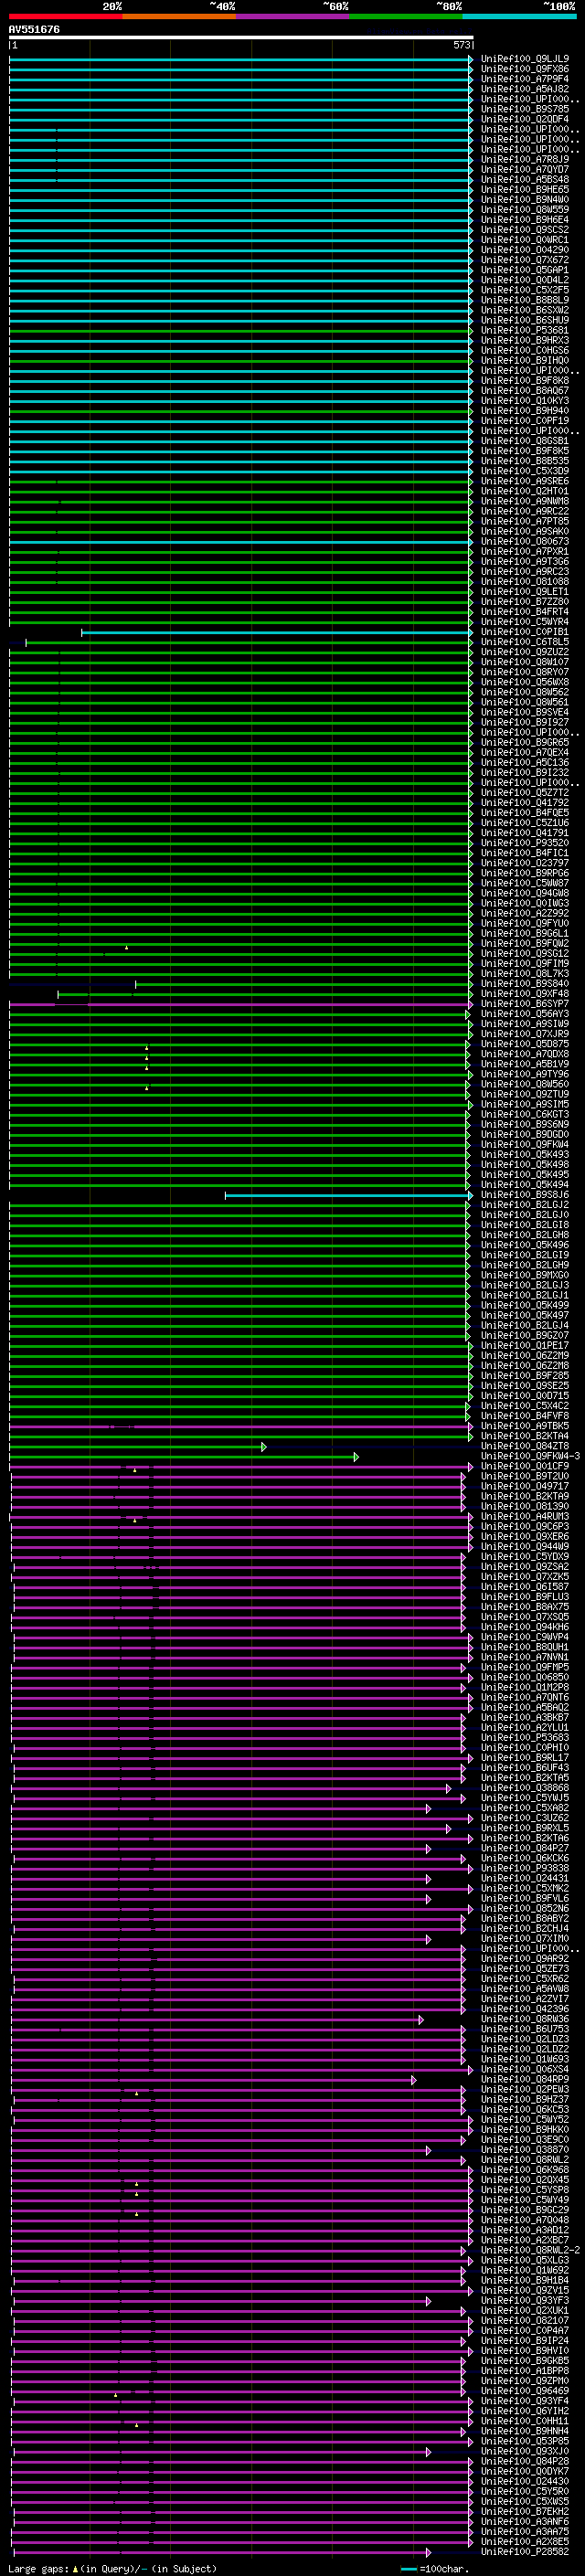Select hit label UniRef100_Q9LJL9
The image size is (585, 2576).
(x=525, y=59)
